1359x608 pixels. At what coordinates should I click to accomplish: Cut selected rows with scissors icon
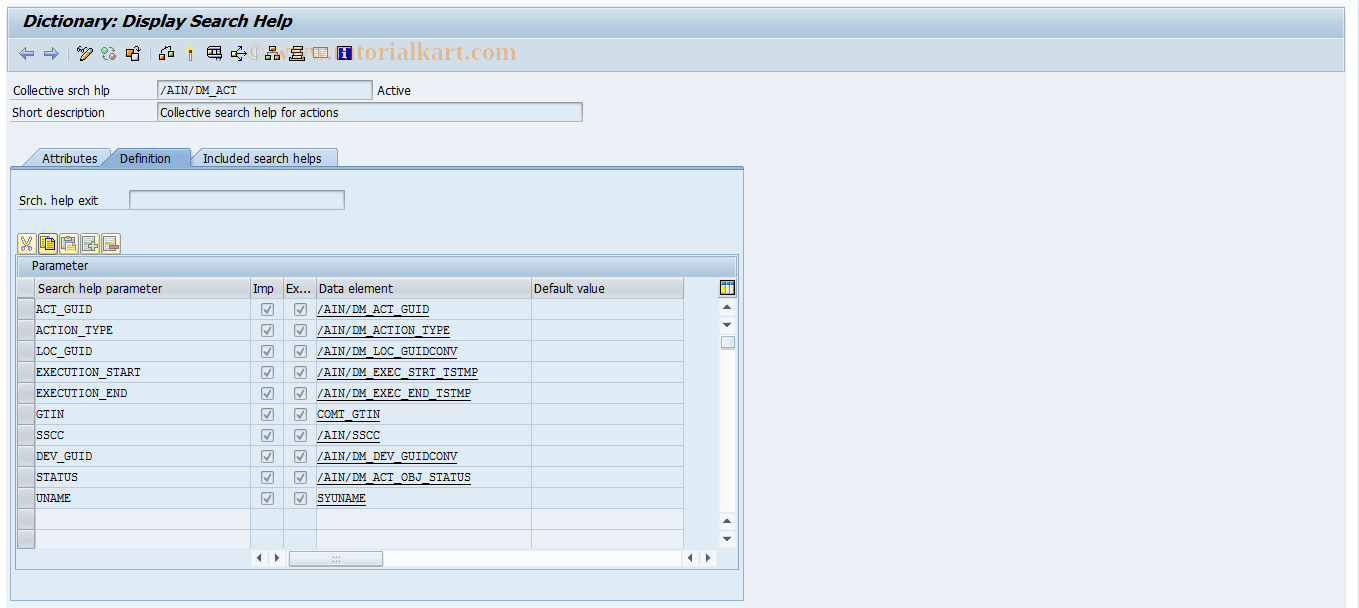coord(26,243)
